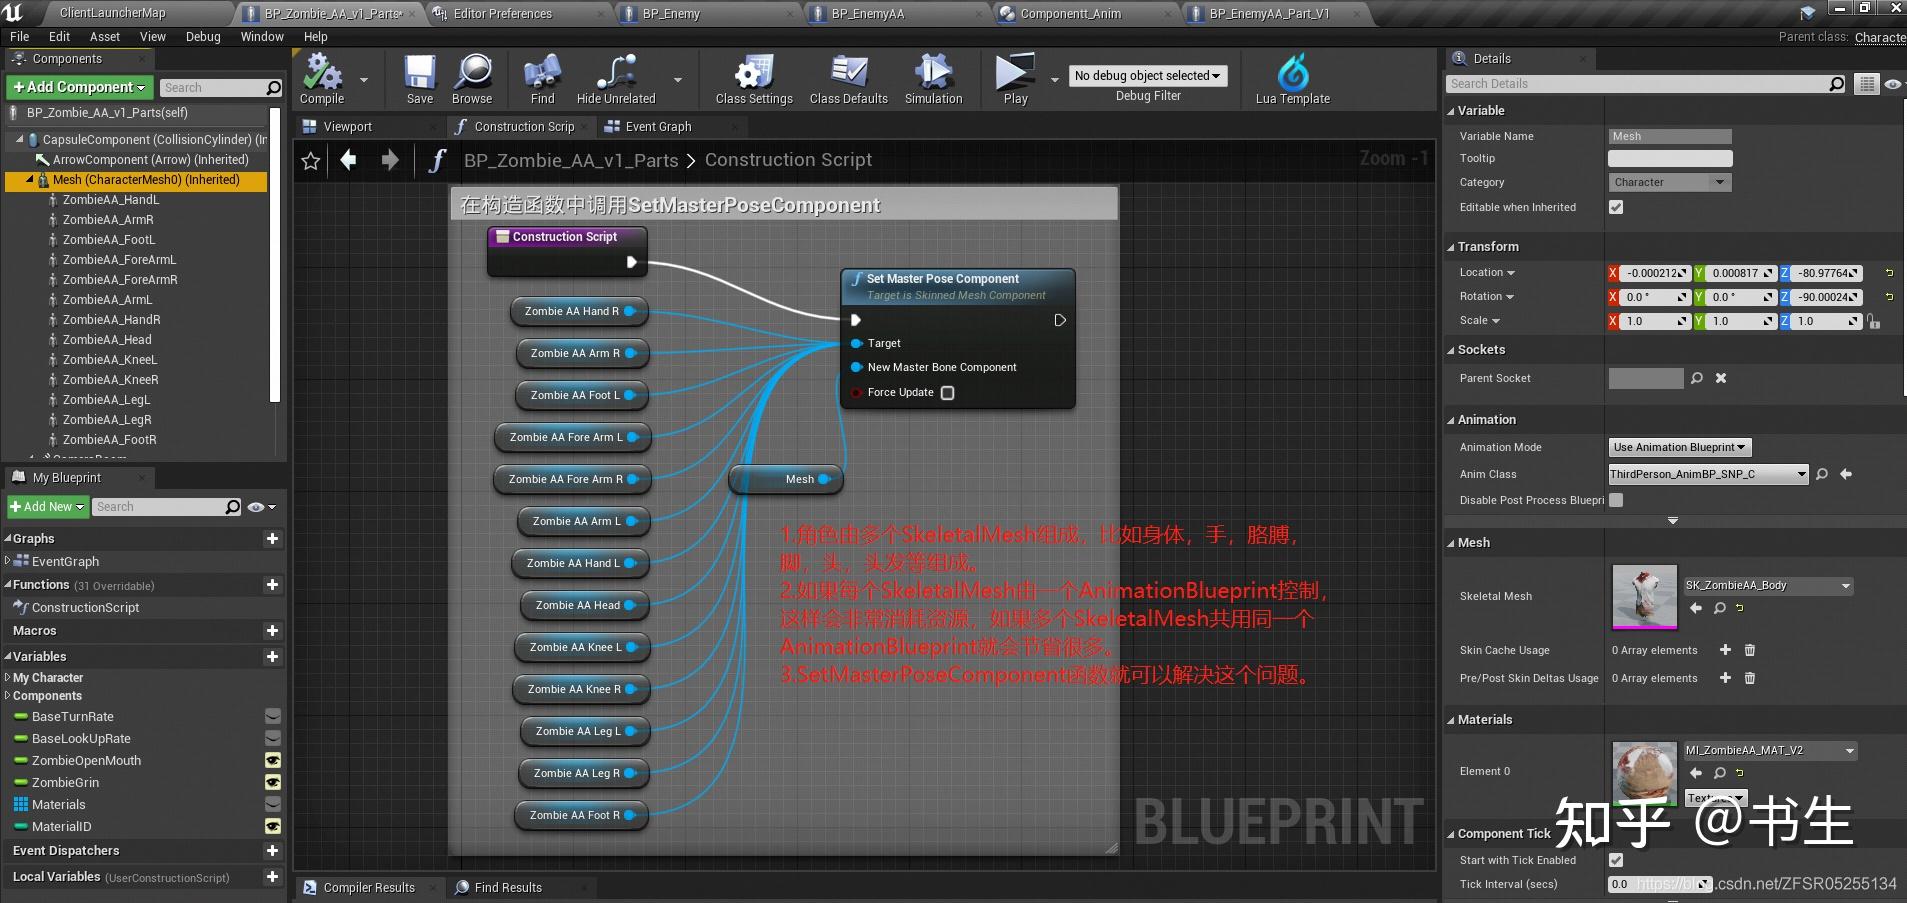This screenshot has width=1907, height=903.
Task: Click Add New in My Blueprint panel
Action: (46, 506)
